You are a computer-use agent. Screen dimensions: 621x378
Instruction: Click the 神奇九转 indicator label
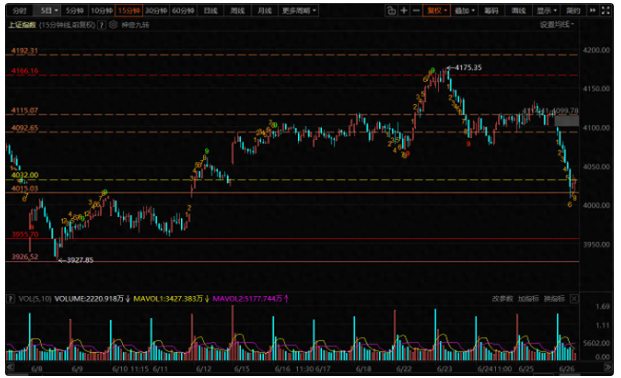click(135, 25)
